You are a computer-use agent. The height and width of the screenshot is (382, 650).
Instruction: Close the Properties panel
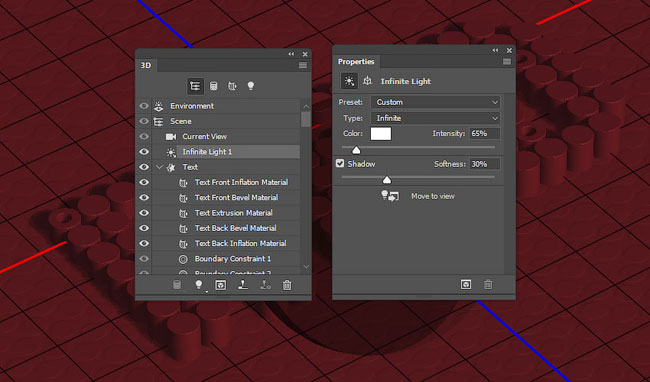click(509, 50)
